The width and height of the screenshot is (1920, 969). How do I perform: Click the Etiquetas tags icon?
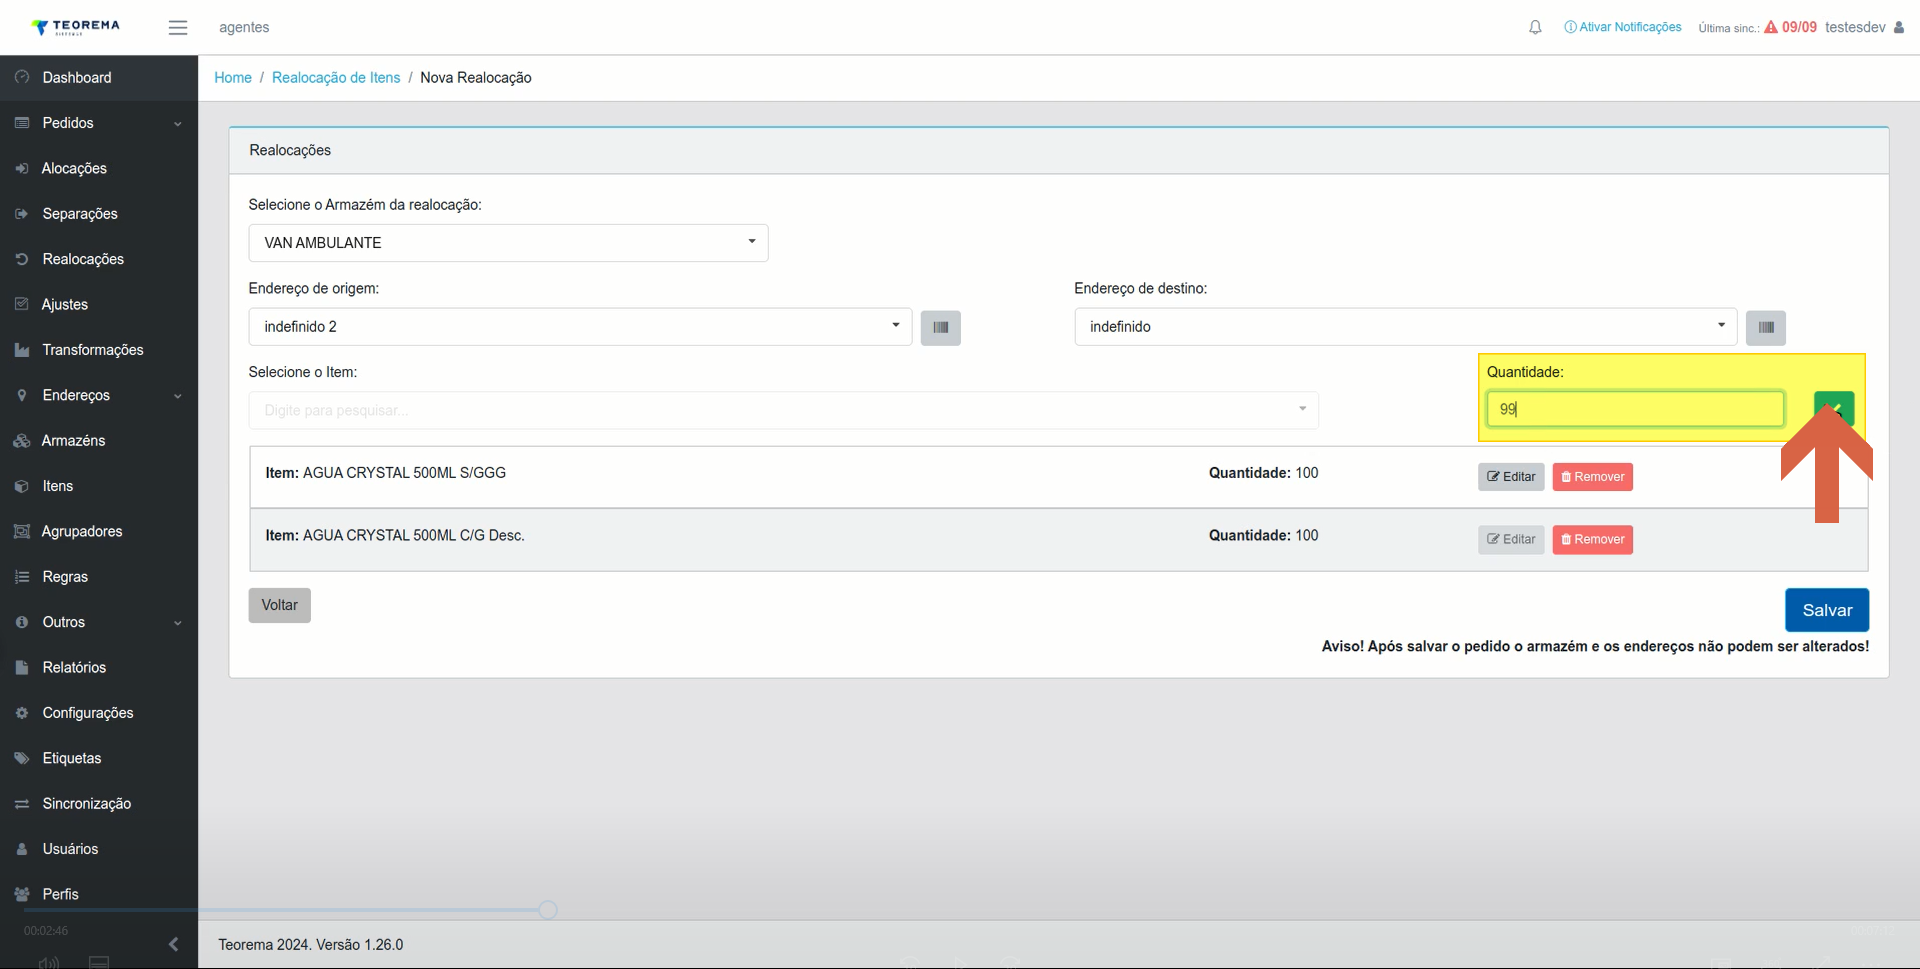pos(22,758)
